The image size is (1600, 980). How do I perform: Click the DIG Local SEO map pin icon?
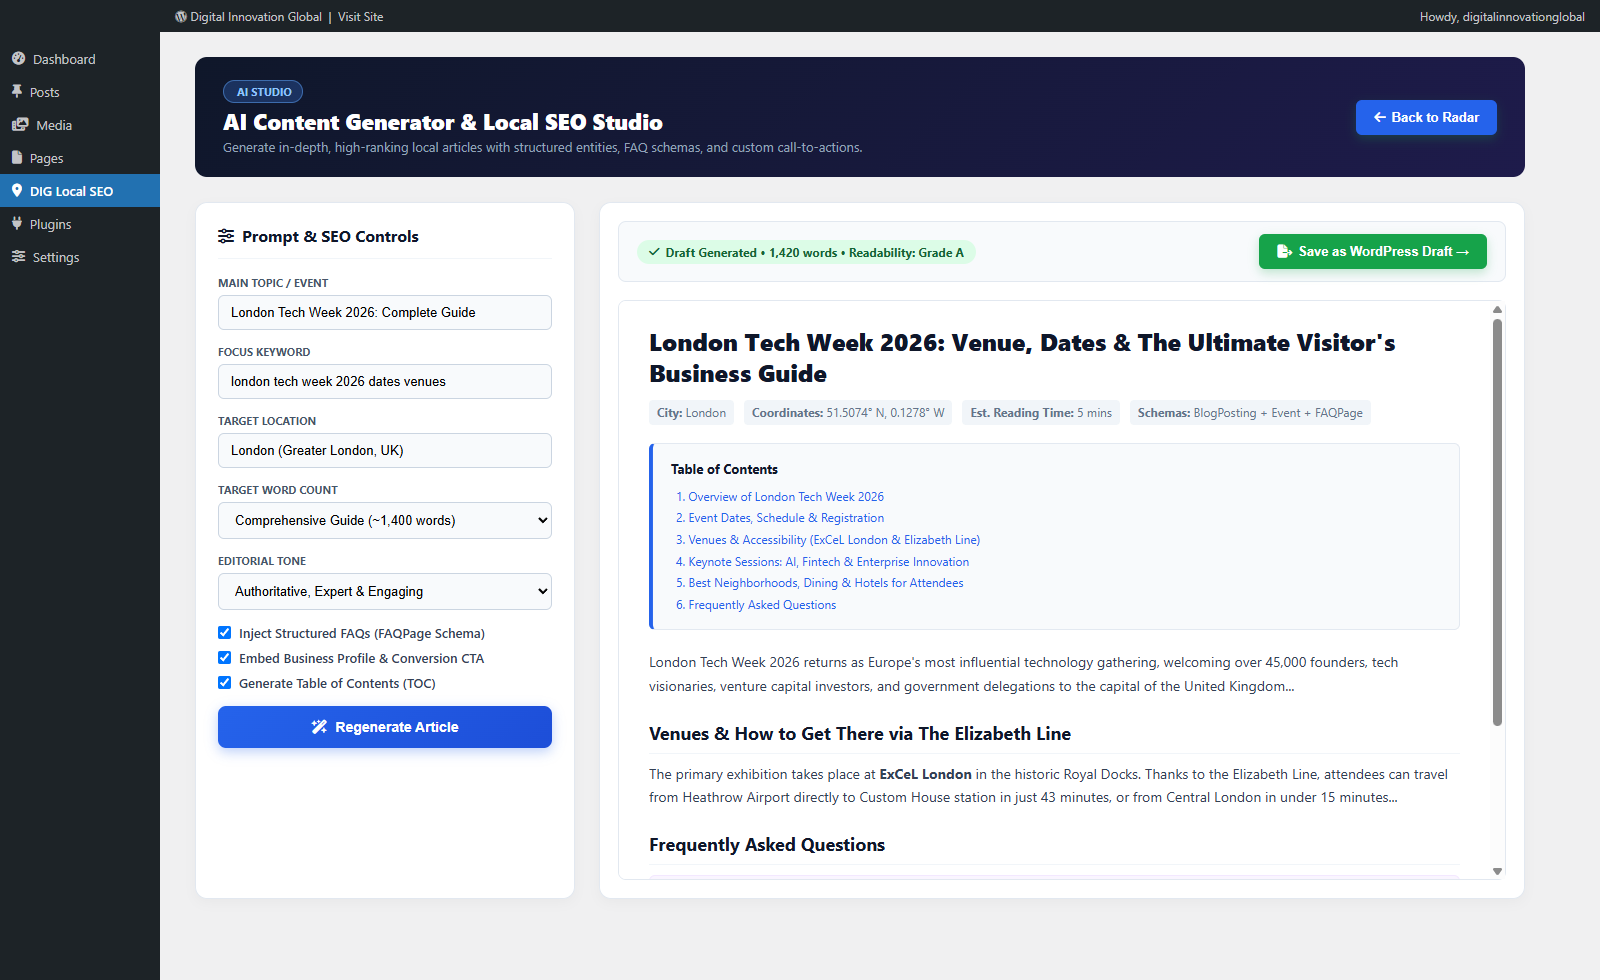click(x=17, y=191)
